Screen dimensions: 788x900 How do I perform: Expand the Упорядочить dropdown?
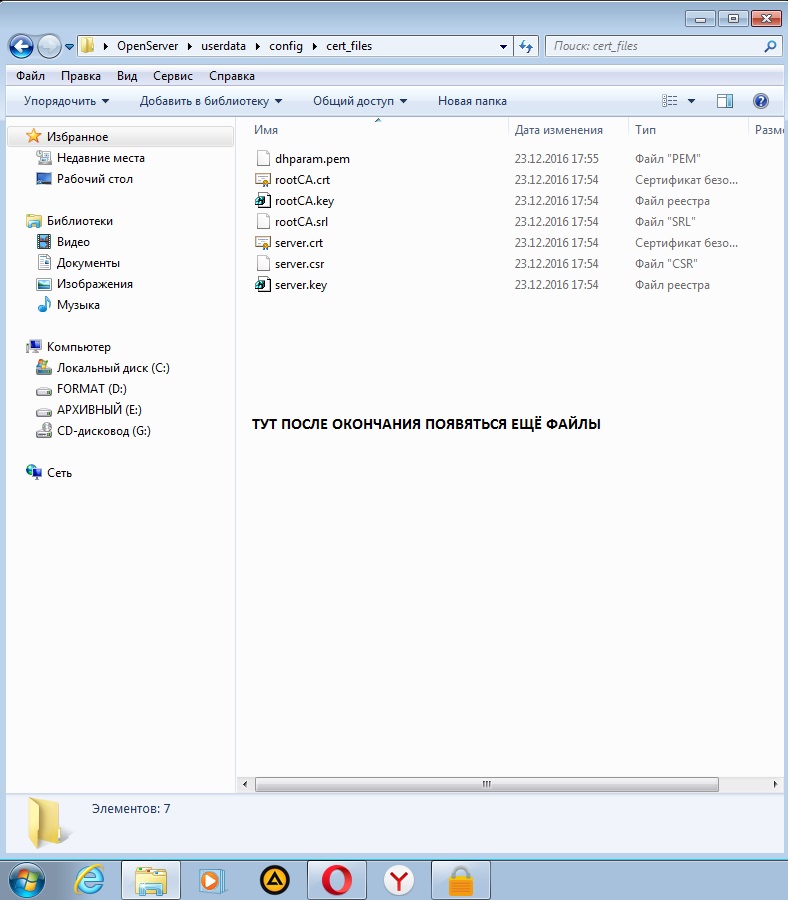(66, 101)
